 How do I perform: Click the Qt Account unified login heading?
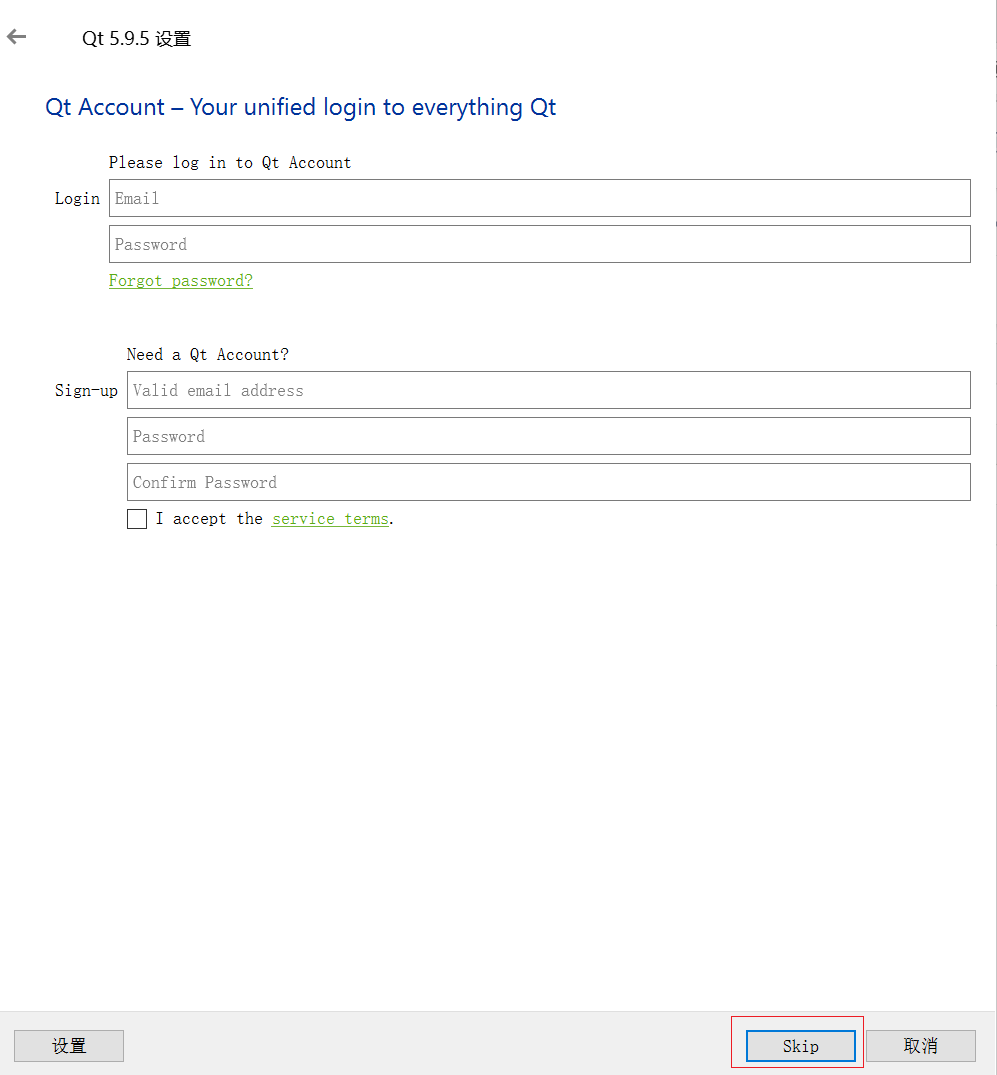coord(300,108)
